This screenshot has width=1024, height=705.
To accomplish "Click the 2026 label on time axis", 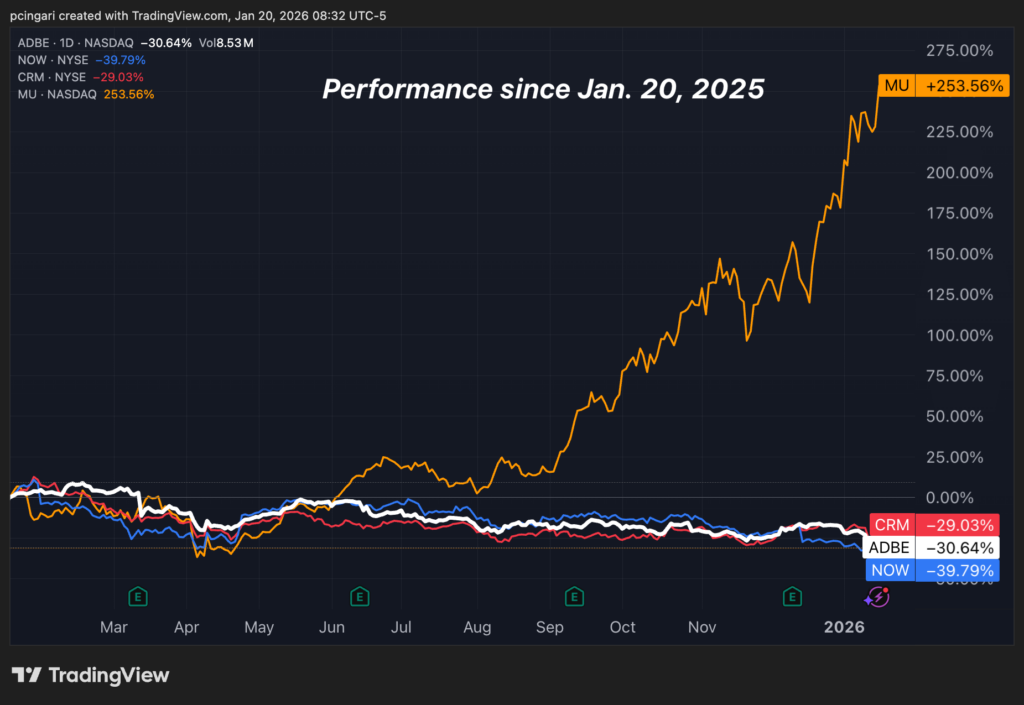I will pos(844,627).
